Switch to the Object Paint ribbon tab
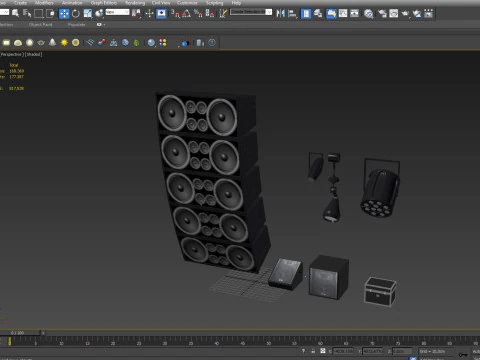The width and height of the screenshot is (480, 360). pyautogui.click(x=40, y=24)
